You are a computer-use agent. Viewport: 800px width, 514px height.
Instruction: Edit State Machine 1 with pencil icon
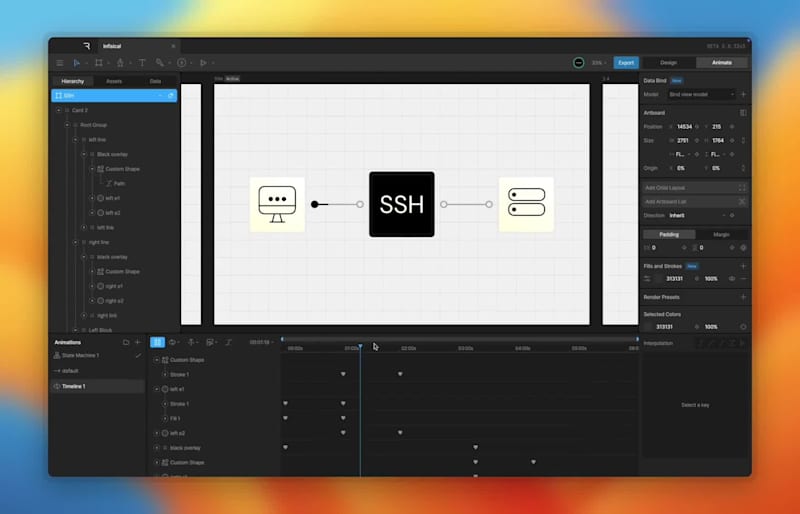click(x=138, y=355)
